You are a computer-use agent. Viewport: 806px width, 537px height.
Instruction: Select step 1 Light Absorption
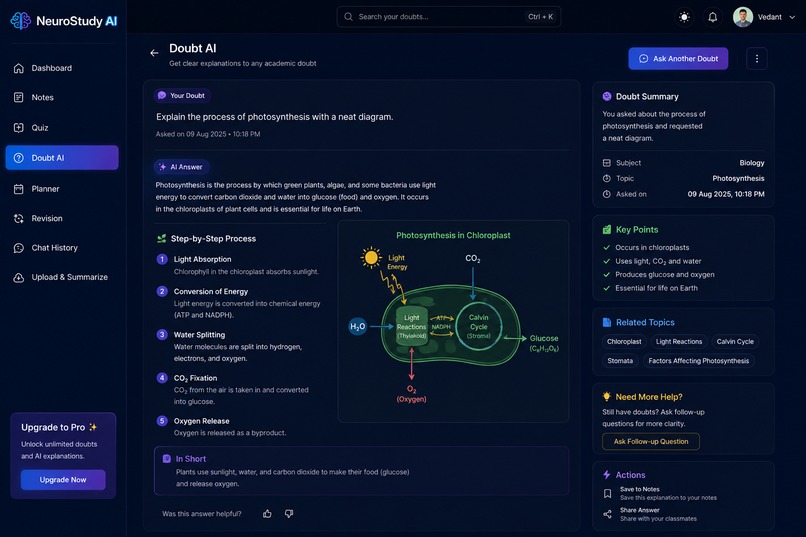(x=240, y=265)
